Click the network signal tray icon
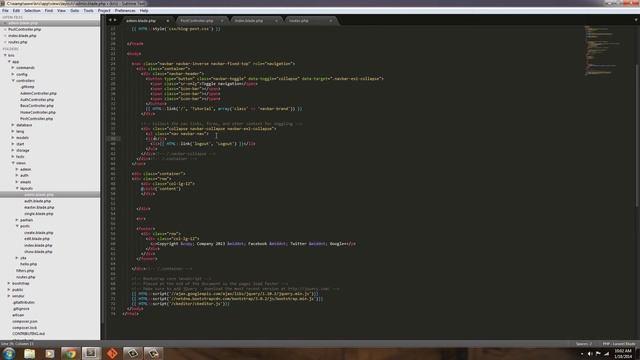This screenshot has height=360, width=640. pyautogui.click(x=607, y=354)
